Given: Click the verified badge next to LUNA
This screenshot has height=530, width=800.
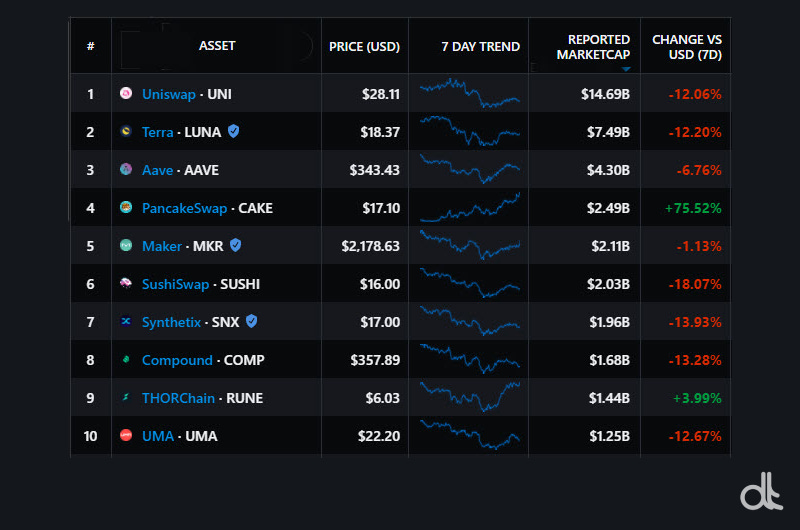Looking at the screenshot, I should click(234, 131).
